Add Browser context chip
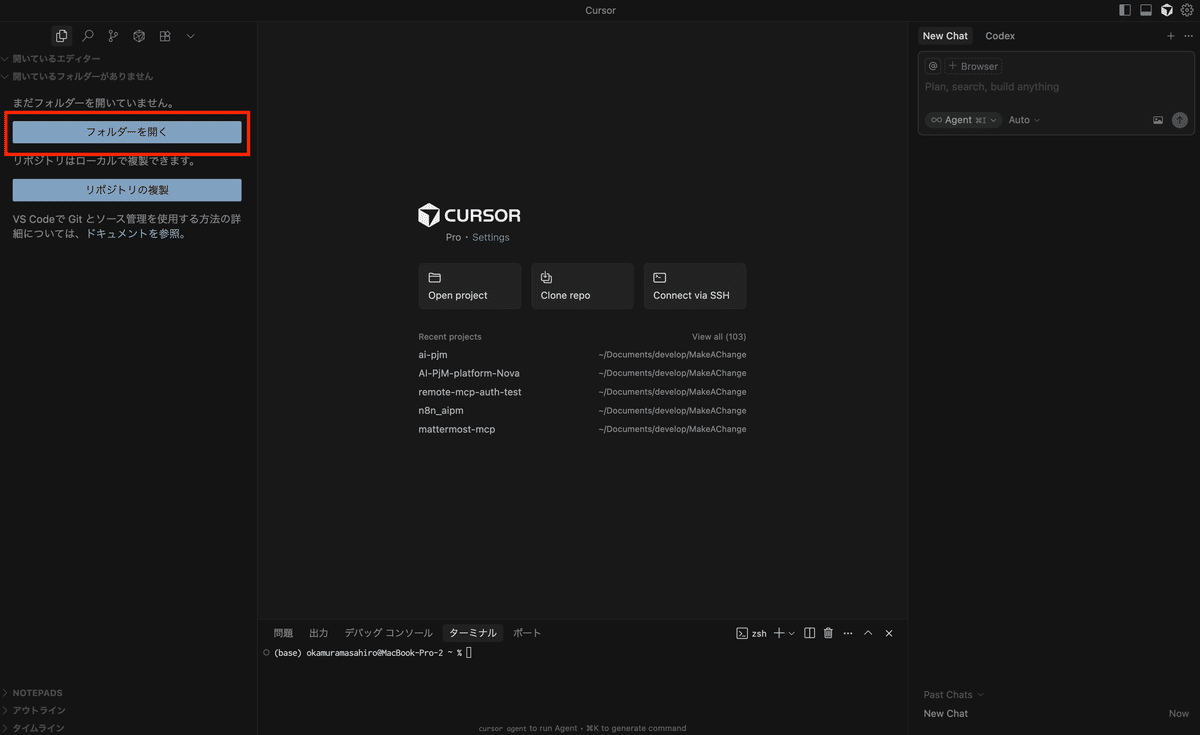This screenshot has height=735, width=1200. pyautogui.click(x=973, y=66)
